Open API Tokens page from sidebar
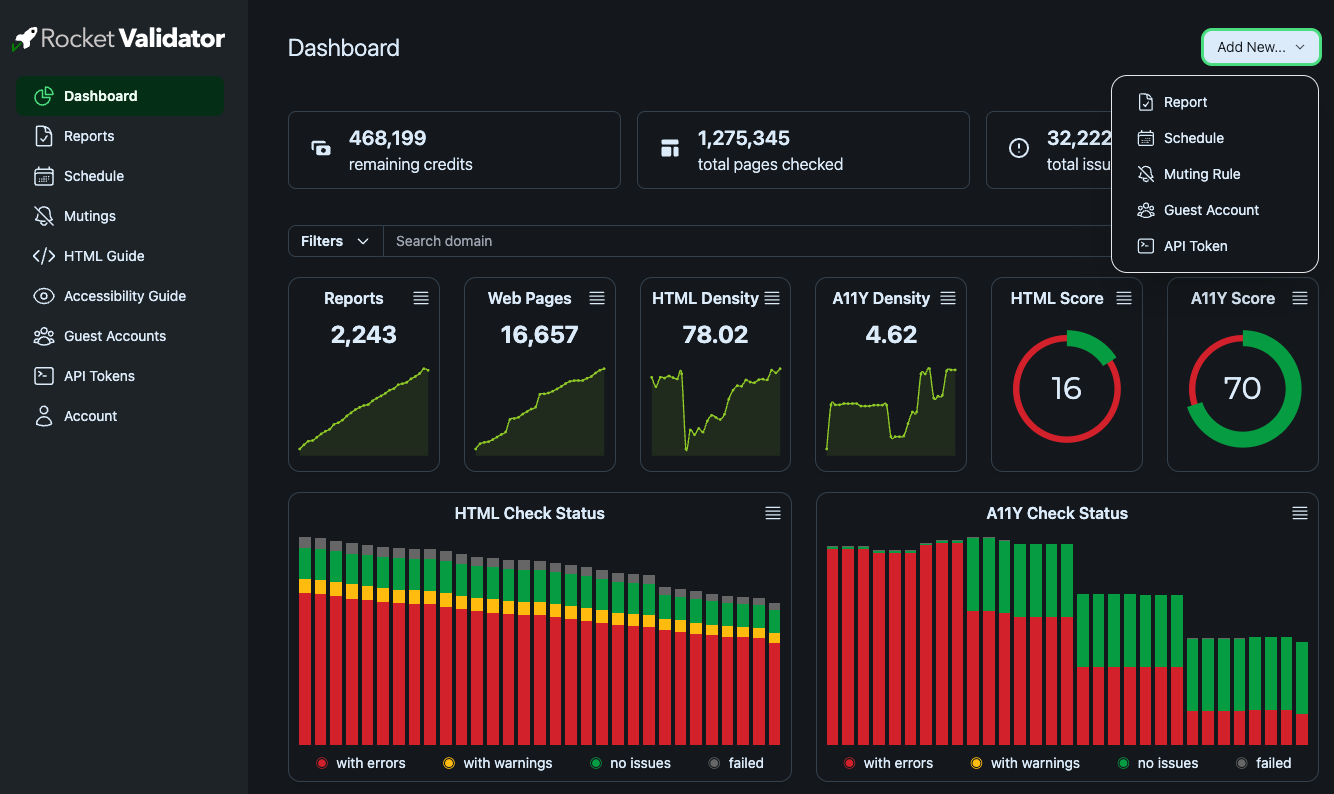This screenshot has height=794, width=1334. [120, 376]
